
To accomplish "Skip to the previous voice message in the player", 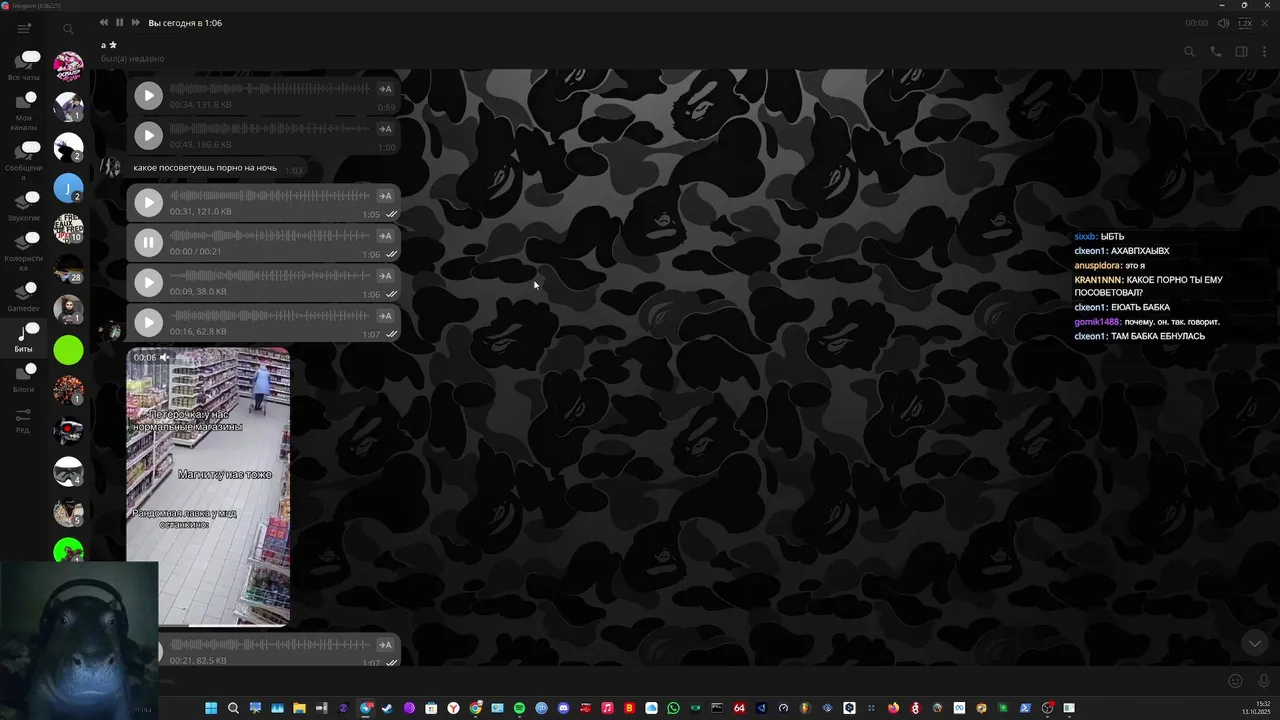I will click(x=103, y=22).
